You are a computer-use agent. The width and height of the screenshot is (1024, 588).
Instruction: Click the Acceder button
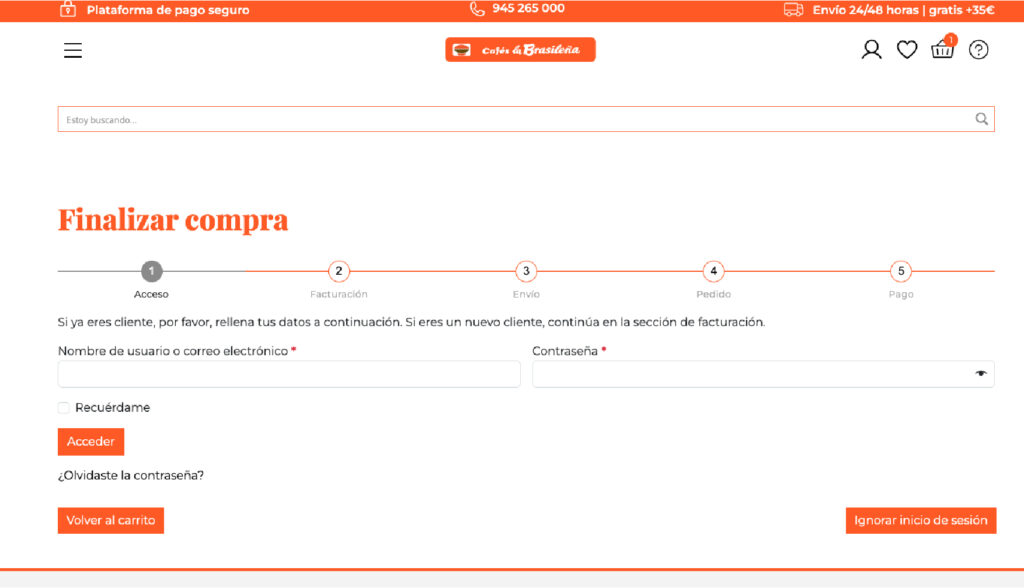click(x=91, y=442)
